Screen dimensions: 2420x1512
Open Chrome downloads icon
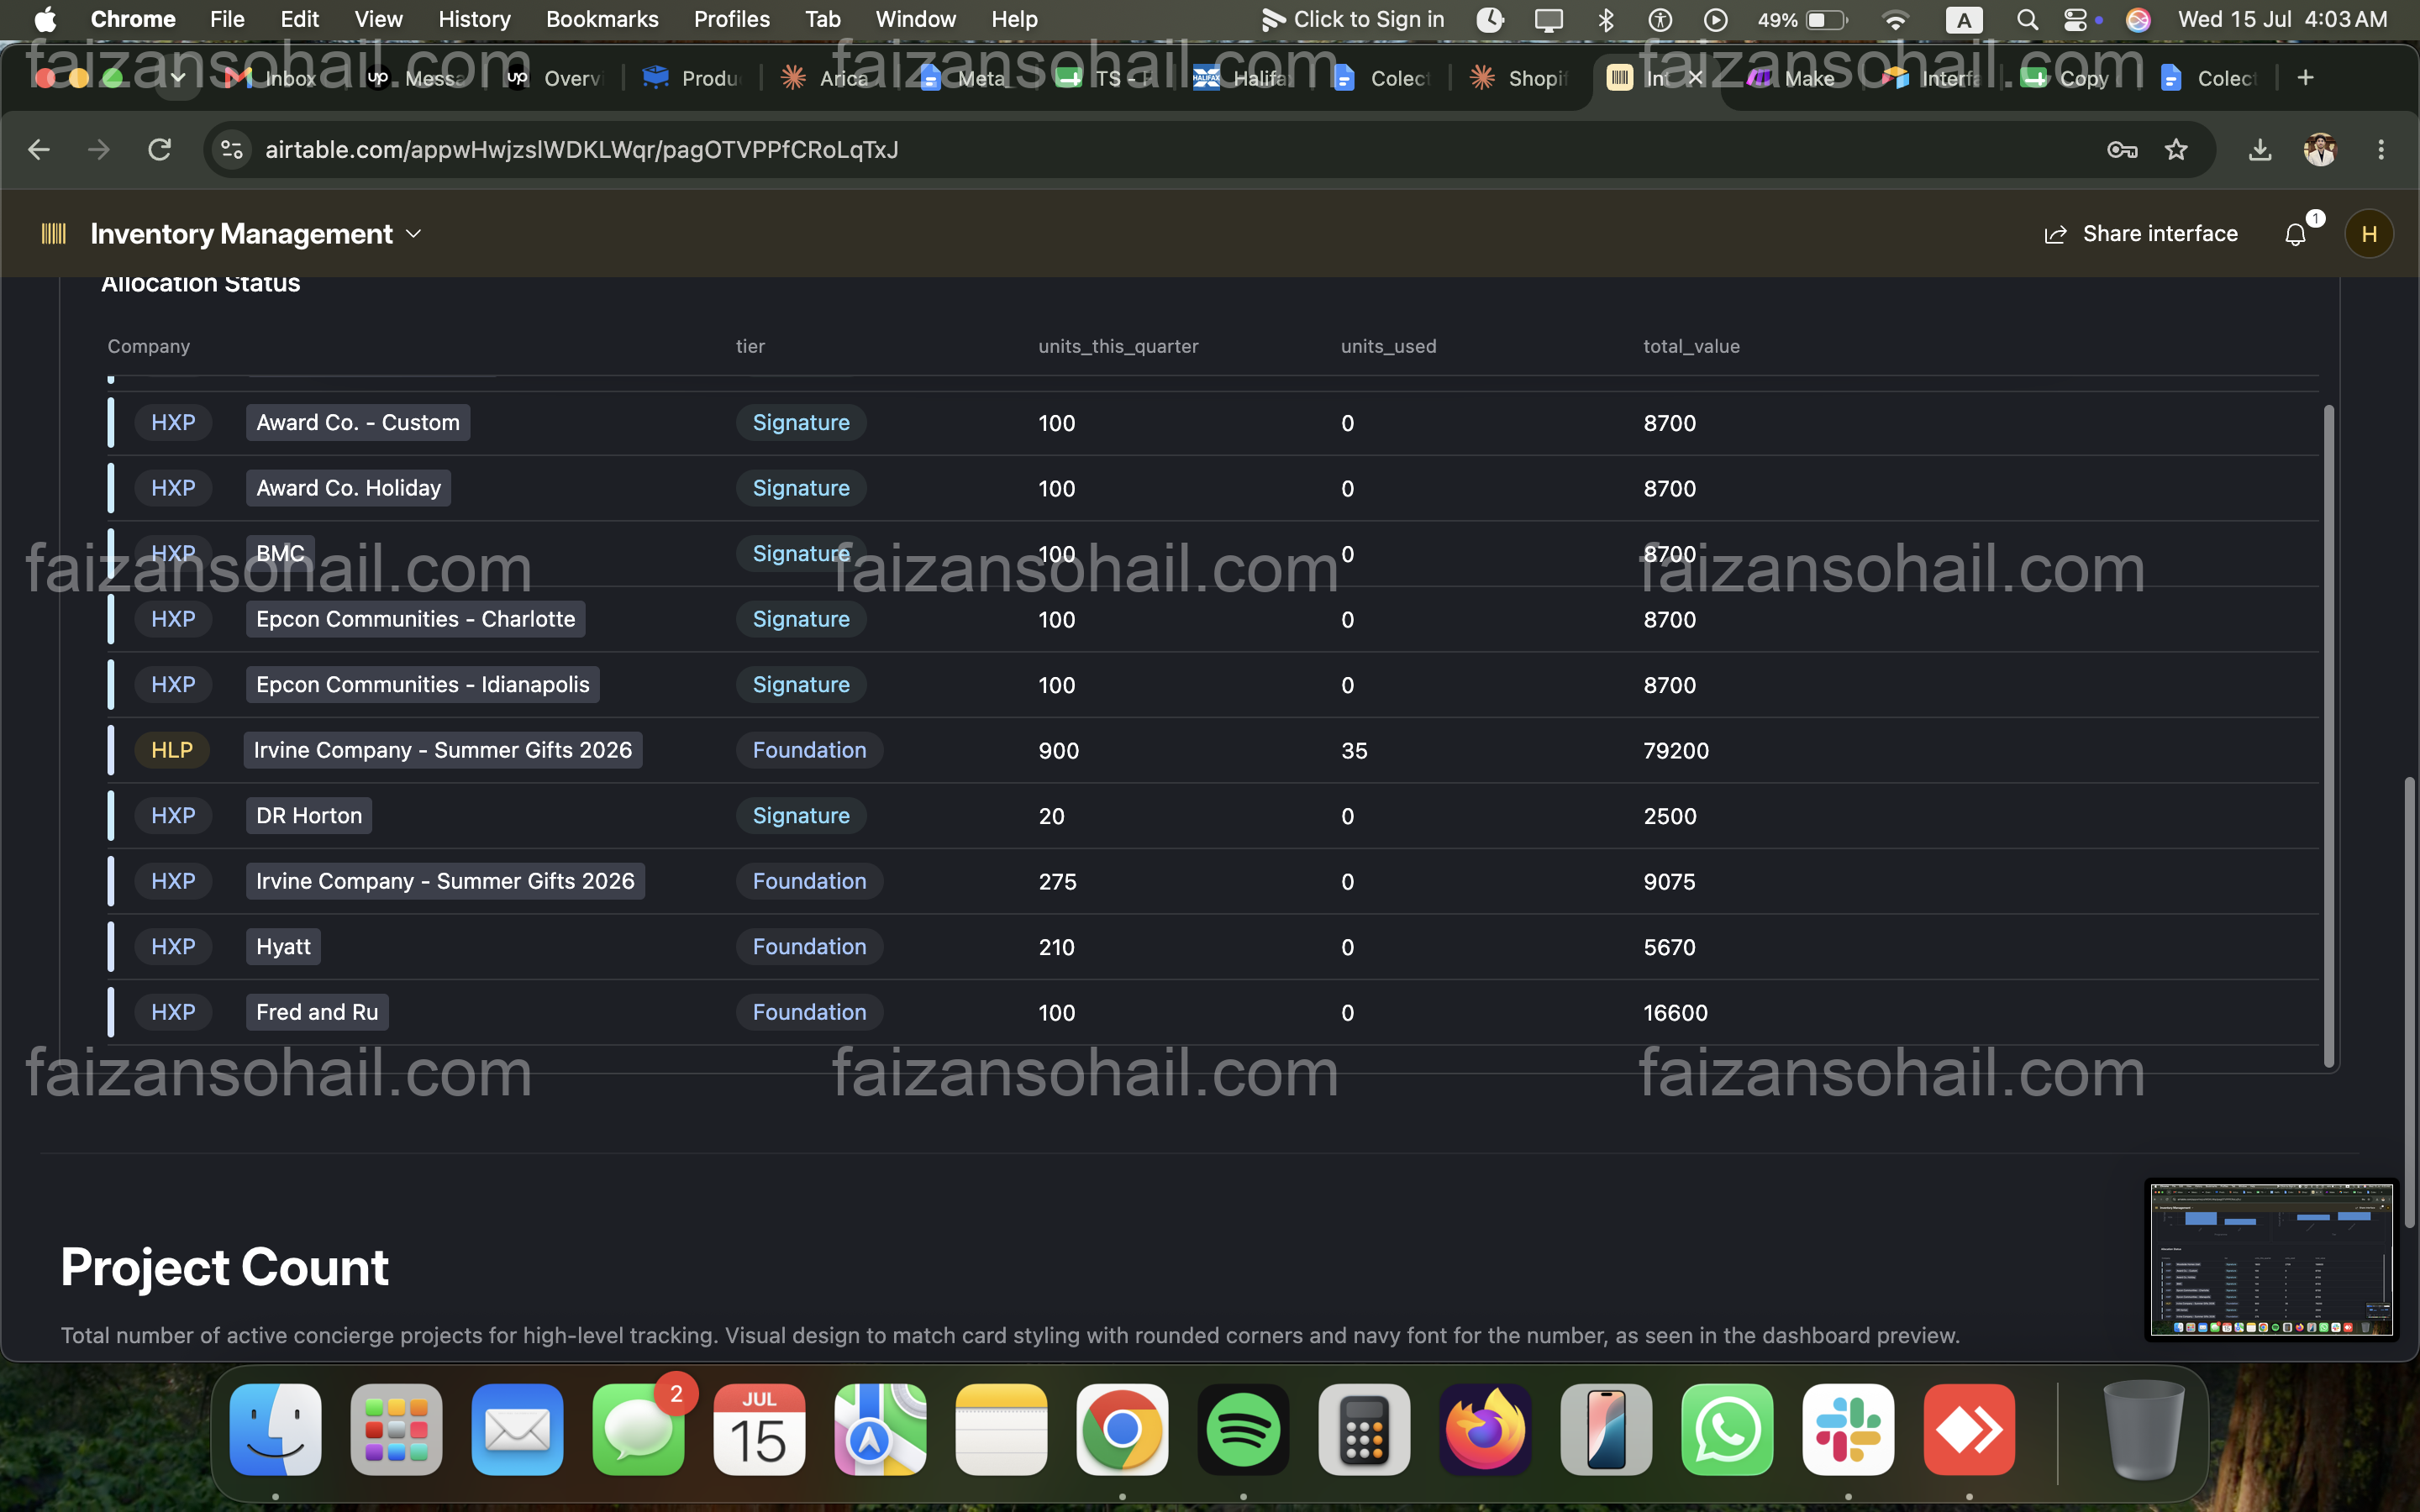click(x=2260, y=149)
